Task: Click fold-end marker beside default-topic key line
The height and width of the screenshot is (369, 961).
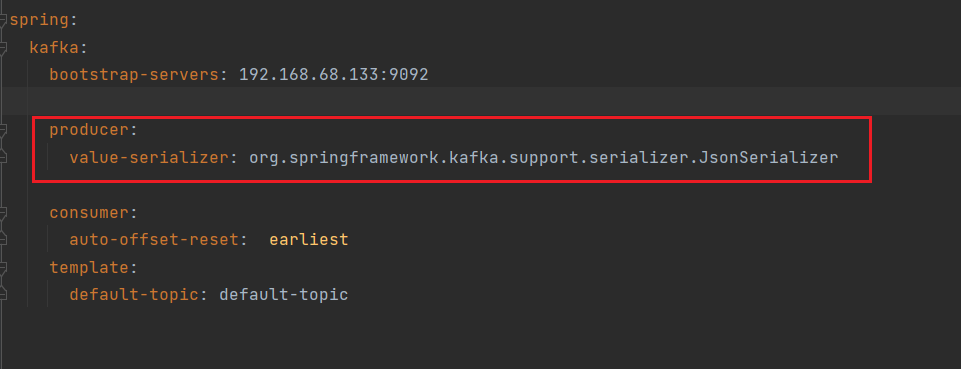Action: click(x=3, y=295)
